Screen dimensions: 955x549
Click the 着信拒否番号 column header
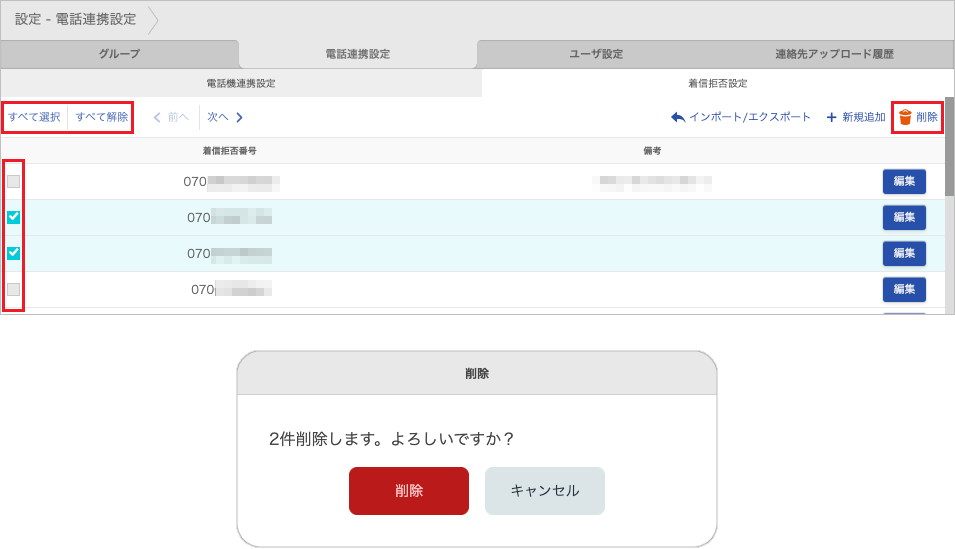pyautogui.click(x=230, y=151)
